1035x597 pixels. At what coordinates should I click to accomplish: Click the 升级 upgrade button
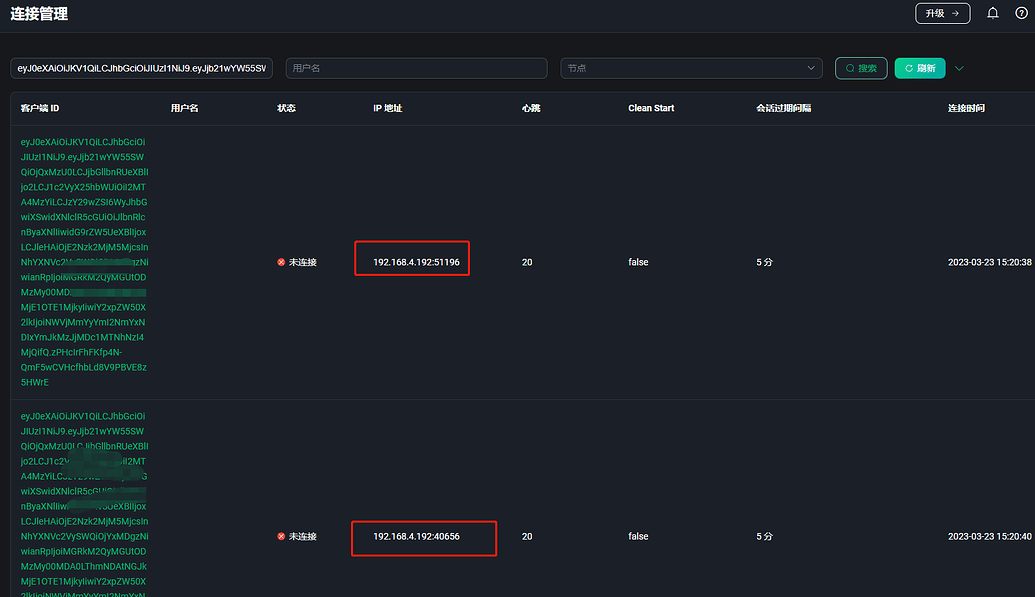pos(943,13)
